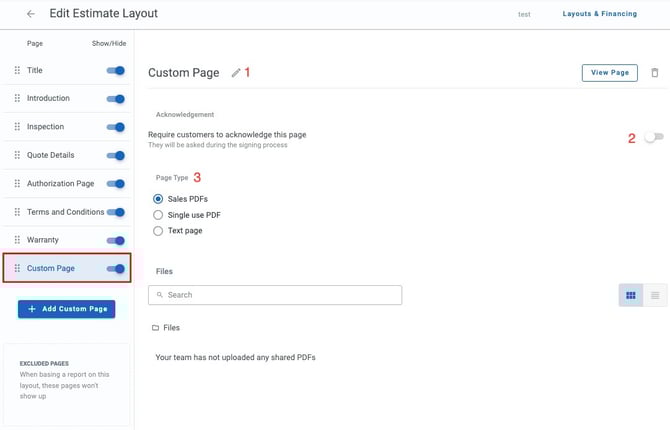Click the Files folder icon
Screen dimensions: 670x430
(155, 328)
